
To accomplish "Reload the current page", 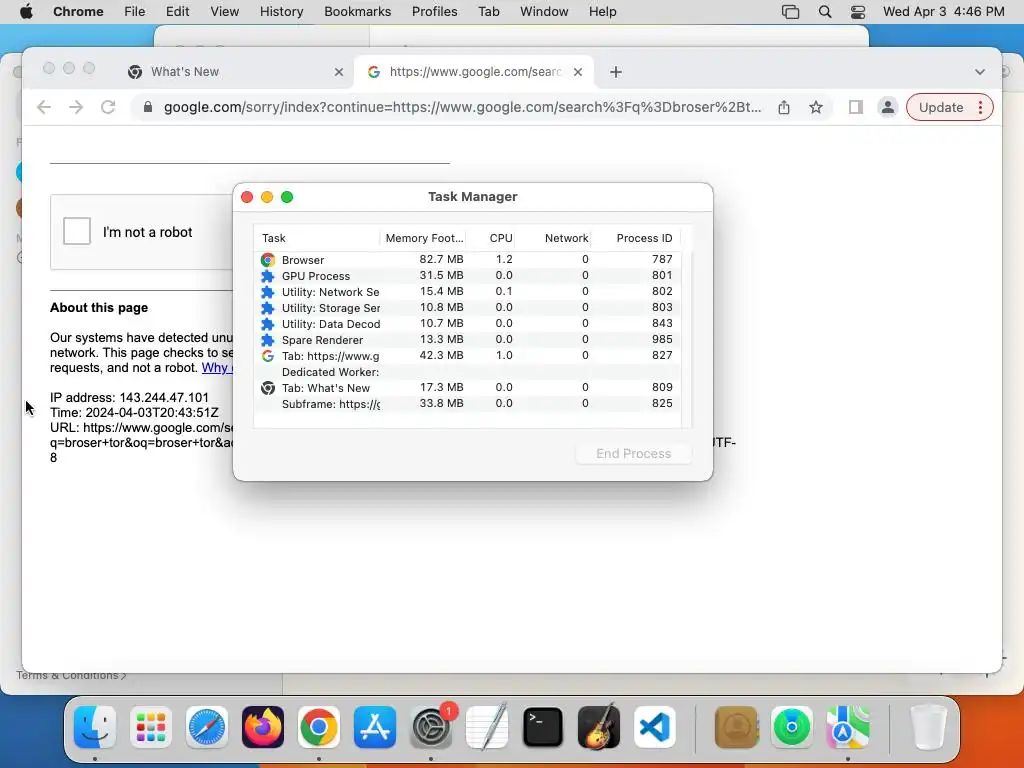I will pos(108,107).
